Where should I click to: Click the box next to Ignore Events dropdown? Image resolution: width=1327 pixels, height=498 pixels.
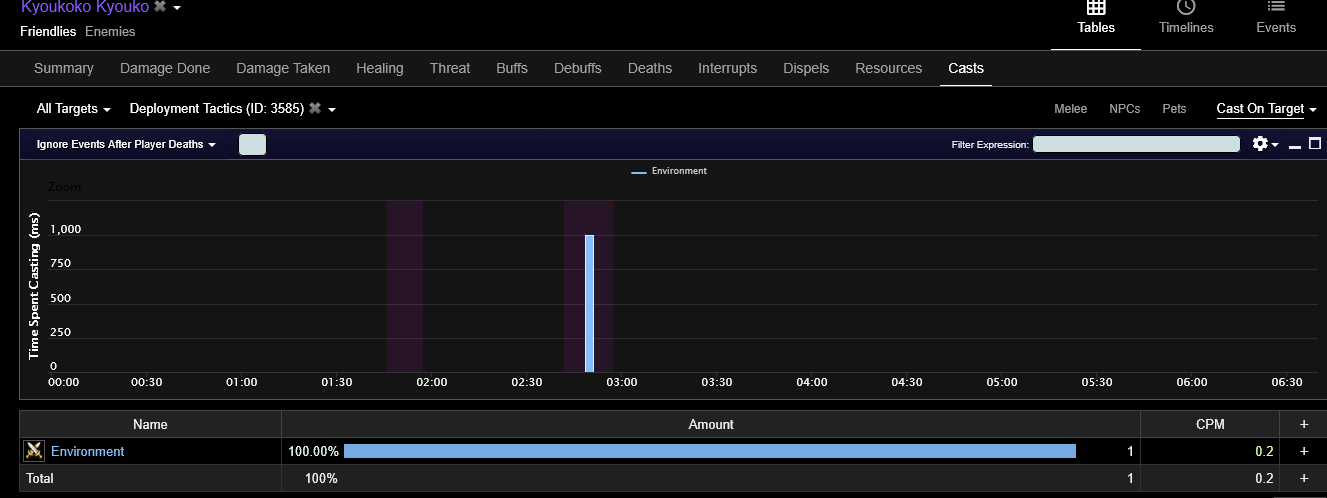253,144
